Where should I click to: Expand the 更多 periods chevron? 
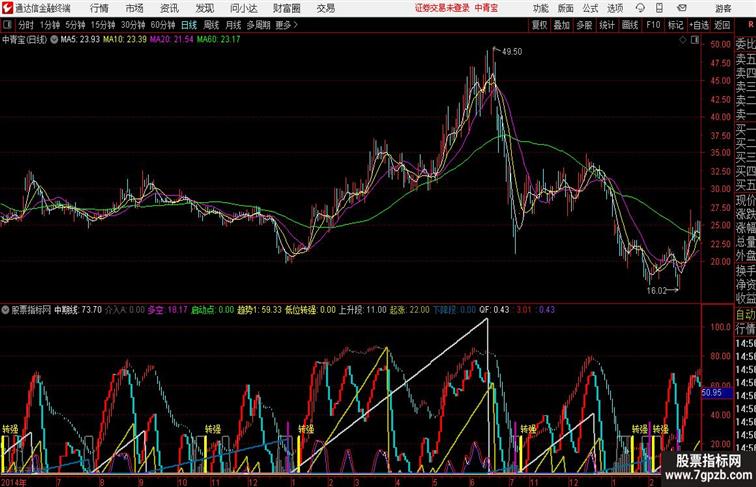pos(287,25)
